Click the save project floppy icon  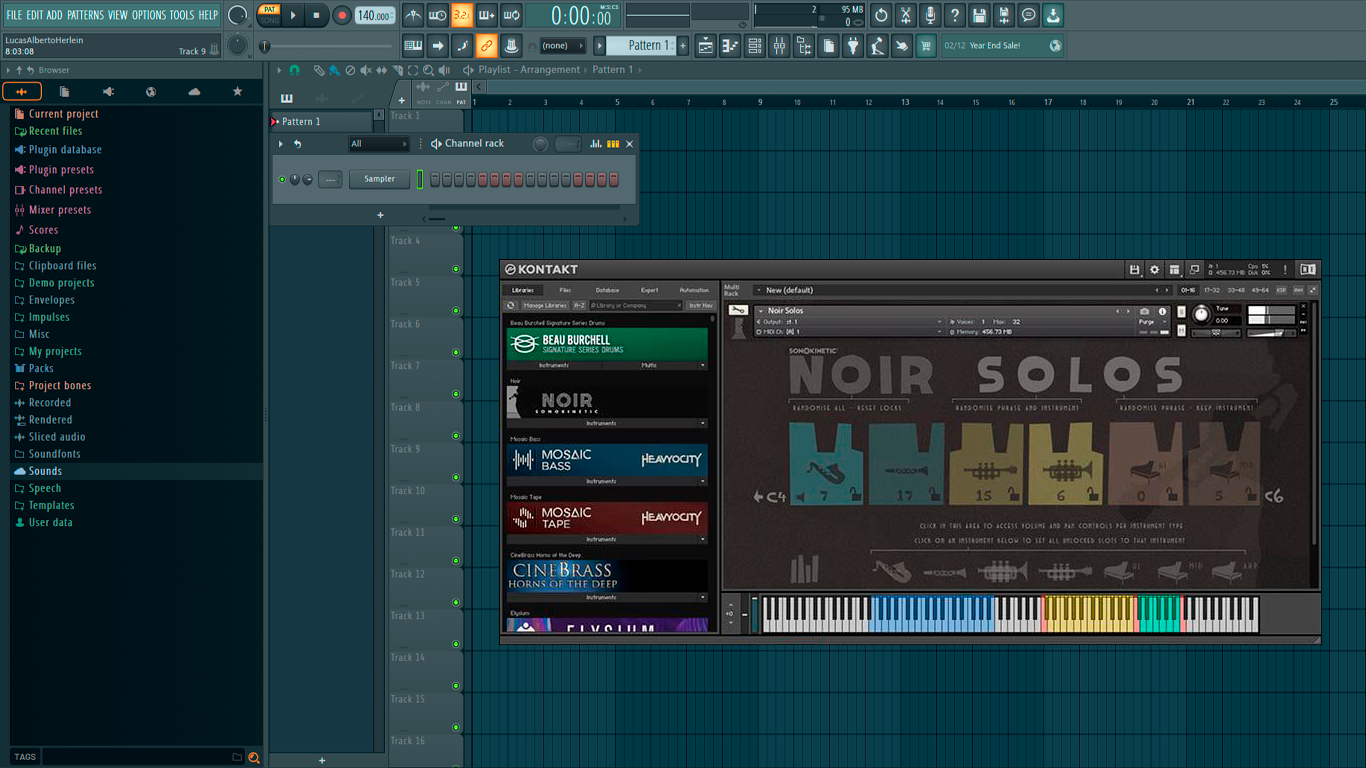pyautogui.click(x=979, y=15)
